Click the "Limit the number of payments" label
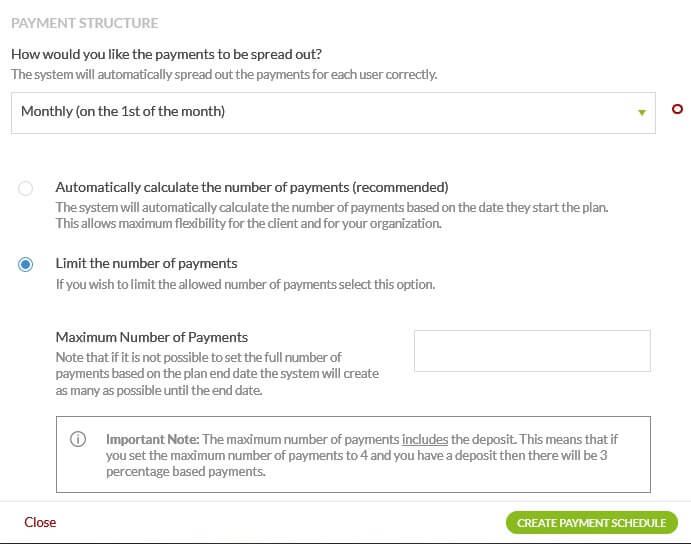Viewport: 691px width, 544px height. (x=146, y=263)
